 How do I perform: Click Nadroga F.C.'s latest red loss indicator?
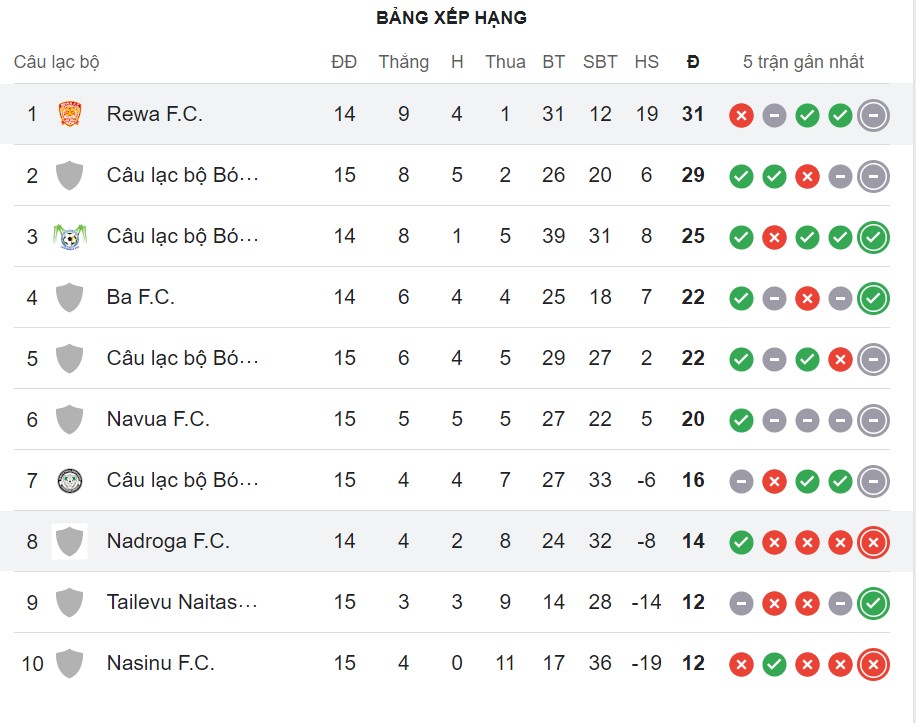pyautogui.click(x=873, y=542)
